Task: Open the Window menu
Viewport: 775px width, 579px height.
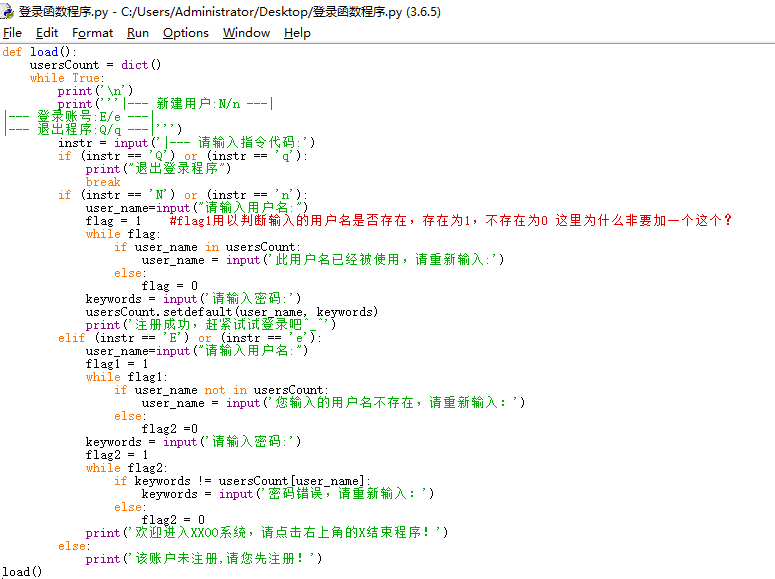Action: click(x=246, y=33)
